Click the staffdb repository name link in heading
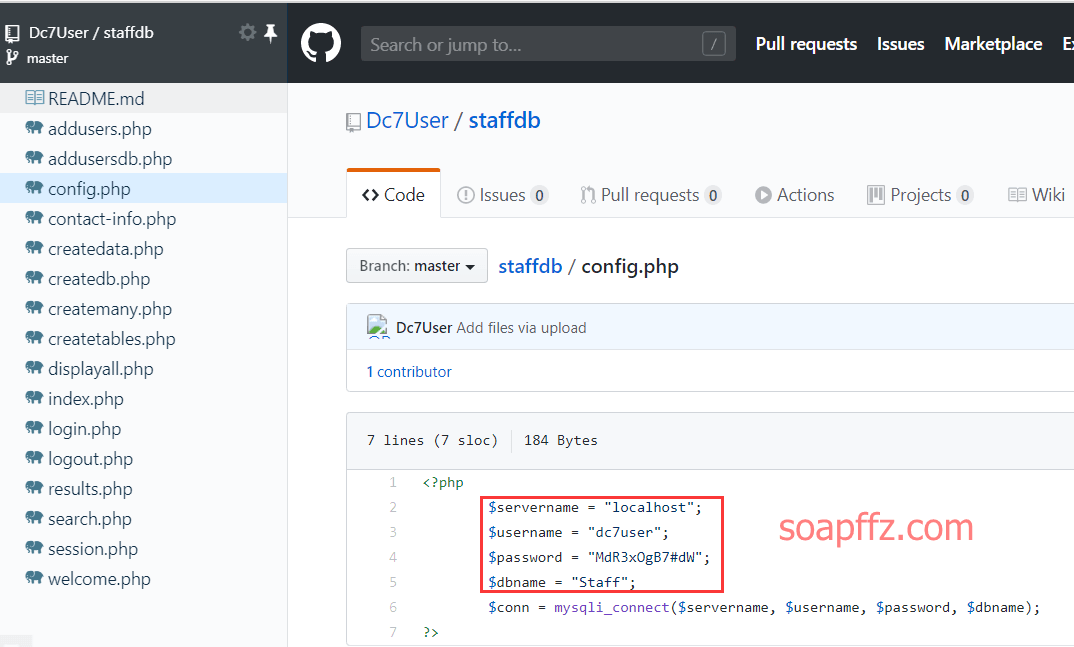The image size is (1074, 647). (x=504, y=120)
